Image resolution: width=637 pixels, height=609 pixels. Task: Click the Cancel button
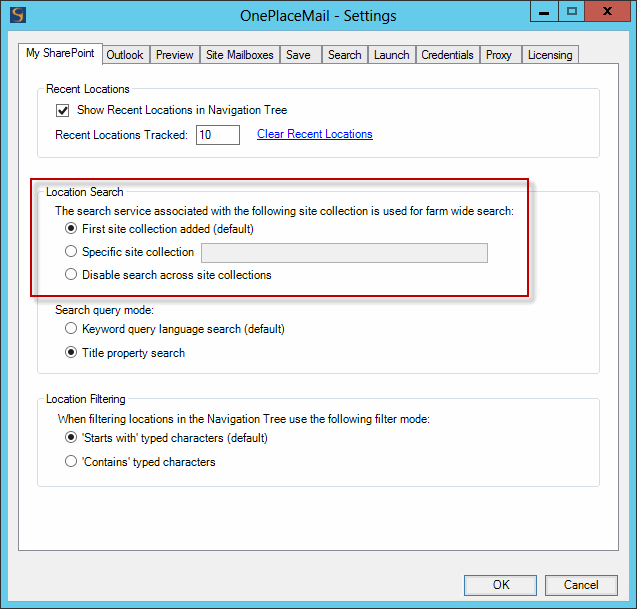[581, 585]
